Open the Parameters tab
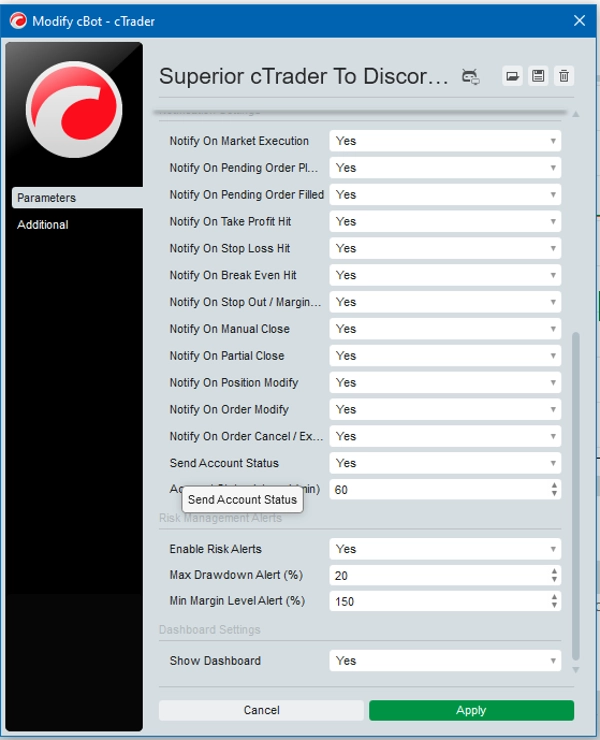This screenshot has height=740, width=600. tap(77, 198)
